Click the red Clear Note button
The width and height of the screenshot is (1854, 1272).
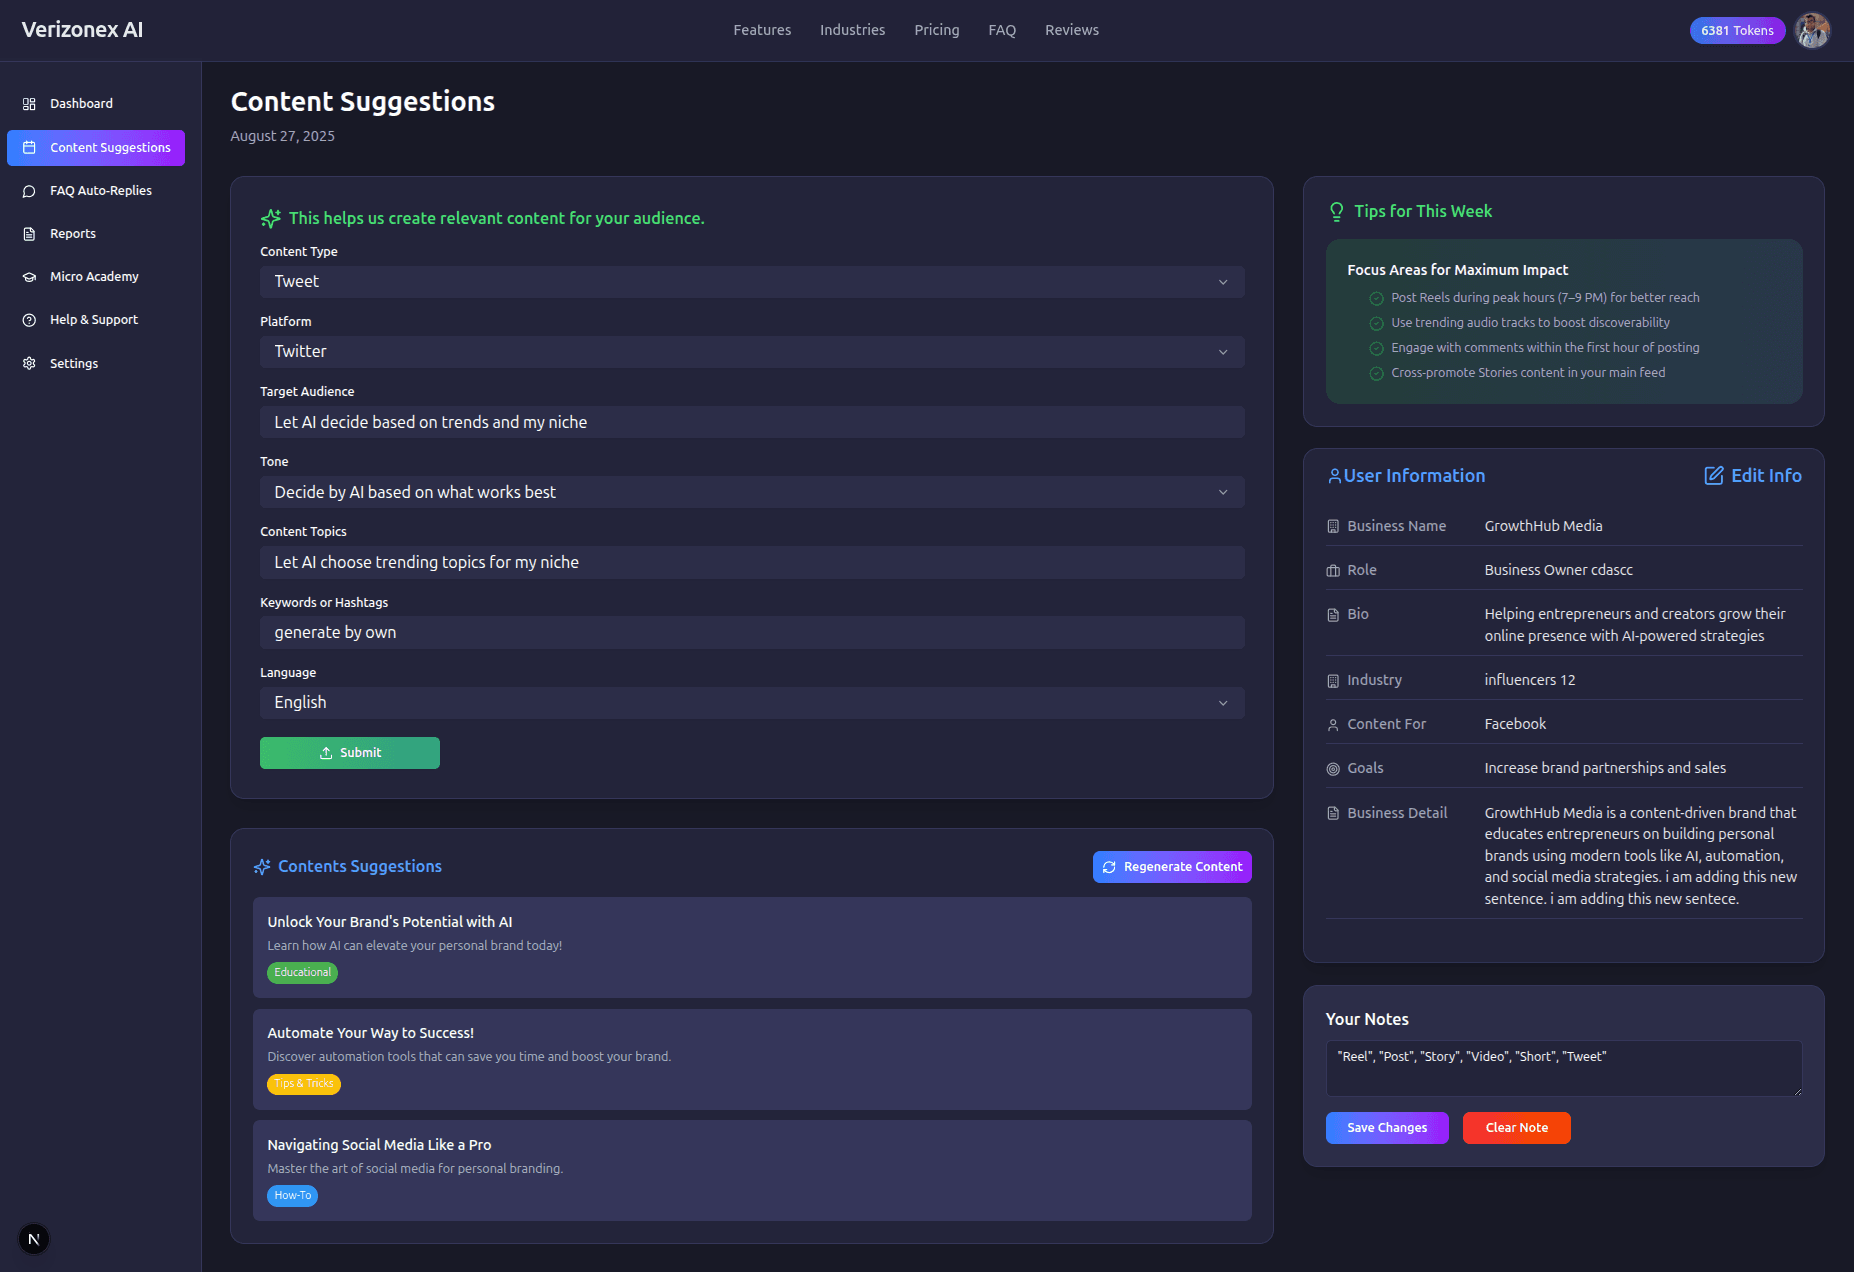pyautogui.click(x=1516, y=1128)
